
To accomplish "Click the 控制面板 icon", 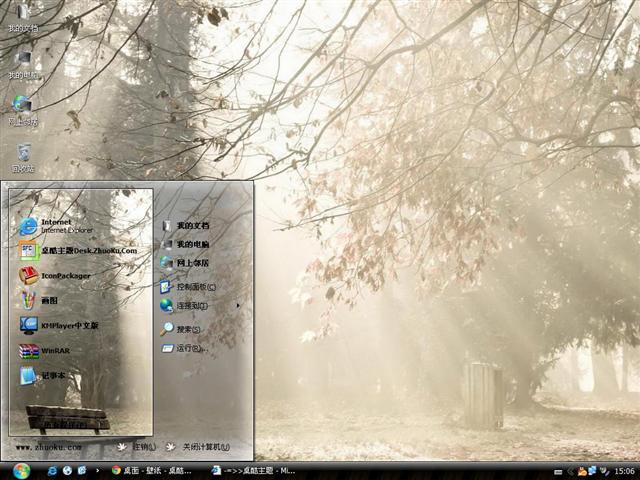I will click(x=166, y=287).
